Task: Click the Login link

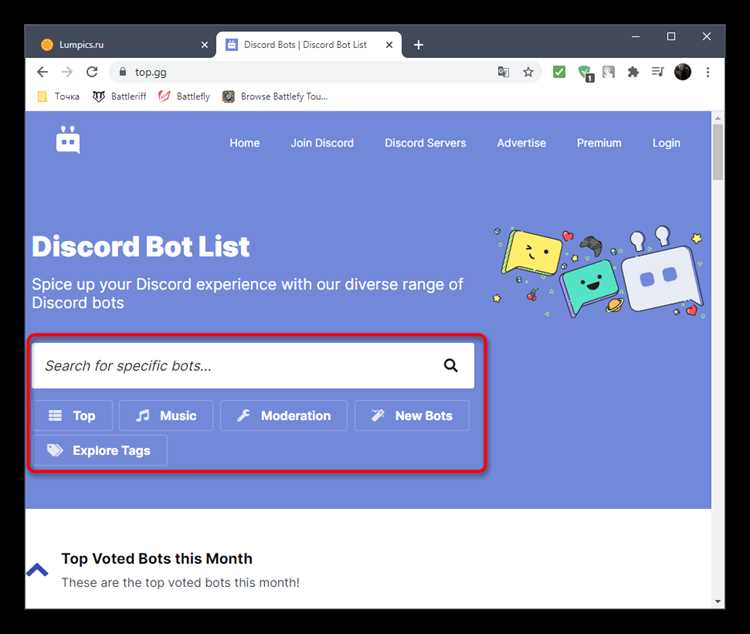Action: (666, 143)
